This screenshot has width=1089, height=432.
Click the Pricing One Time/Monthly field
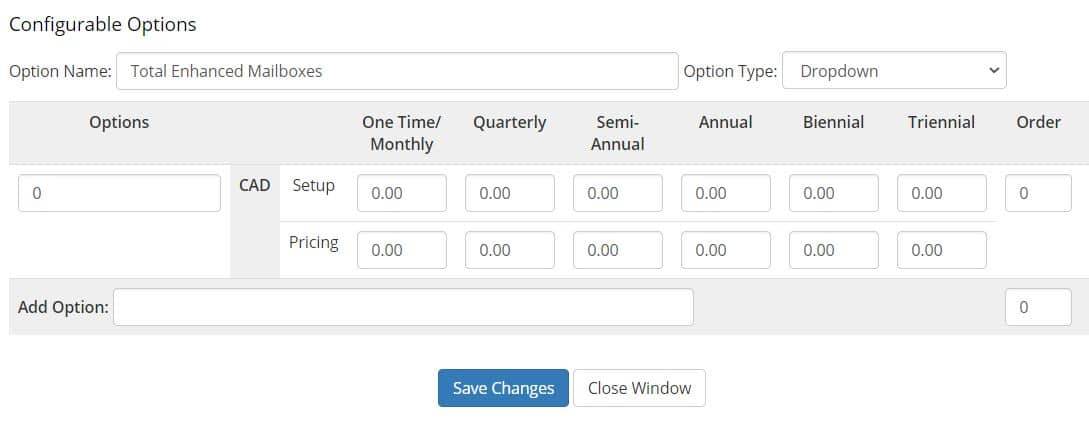click(402, 250)
